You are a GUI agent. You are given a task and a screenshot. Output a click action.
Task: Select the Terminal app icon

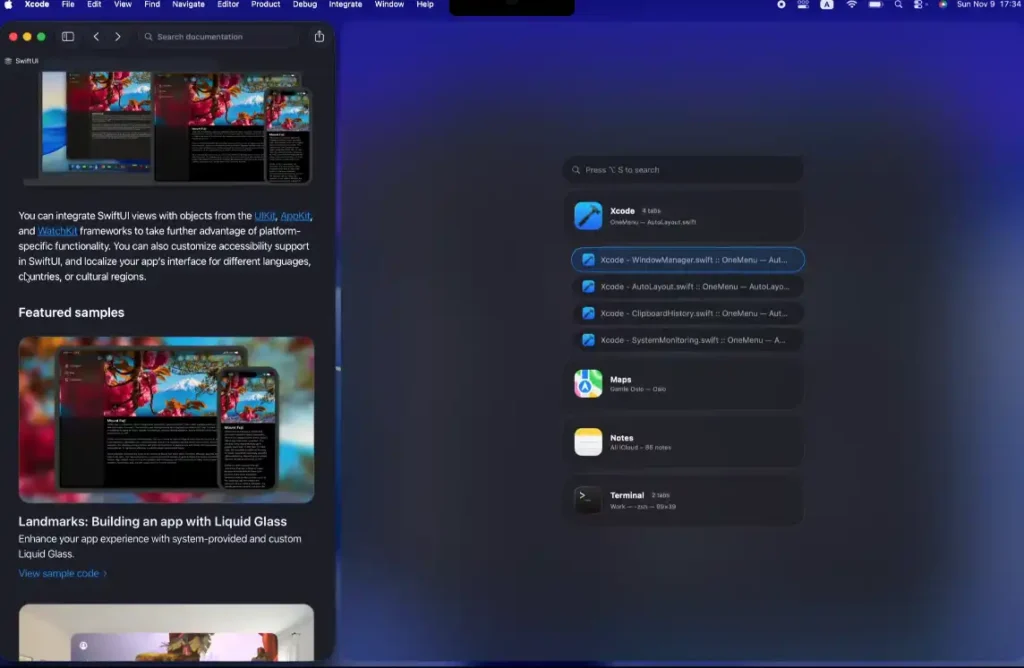[x=588, y=500]
